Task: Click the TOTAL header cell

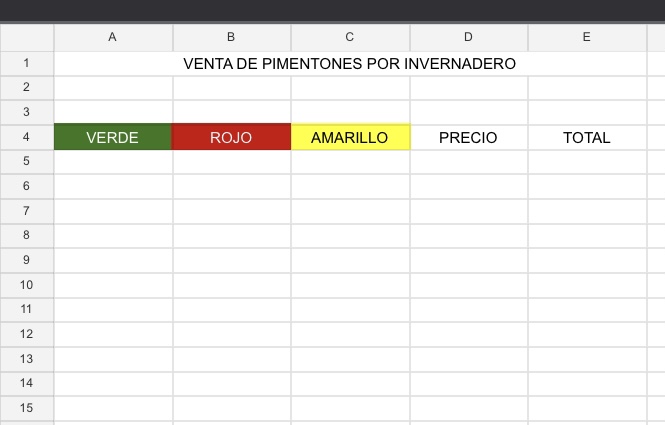Action: [587, 137]
